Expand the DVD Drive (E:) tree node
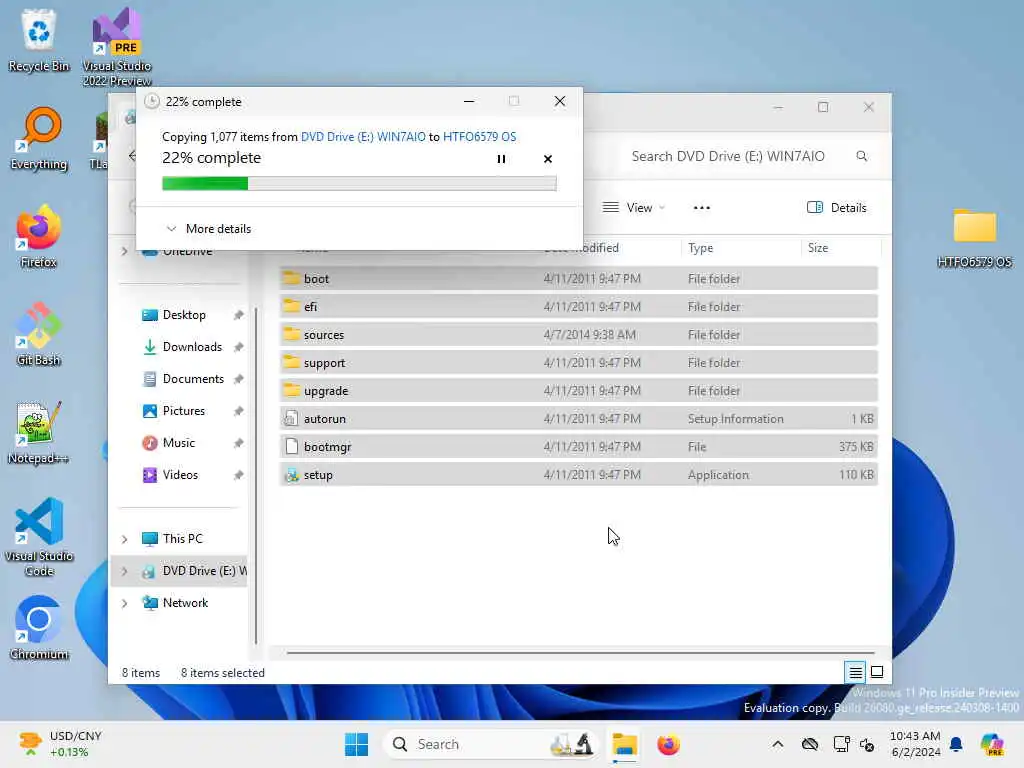The image size is (1024, 768). (x=124, y=571)
